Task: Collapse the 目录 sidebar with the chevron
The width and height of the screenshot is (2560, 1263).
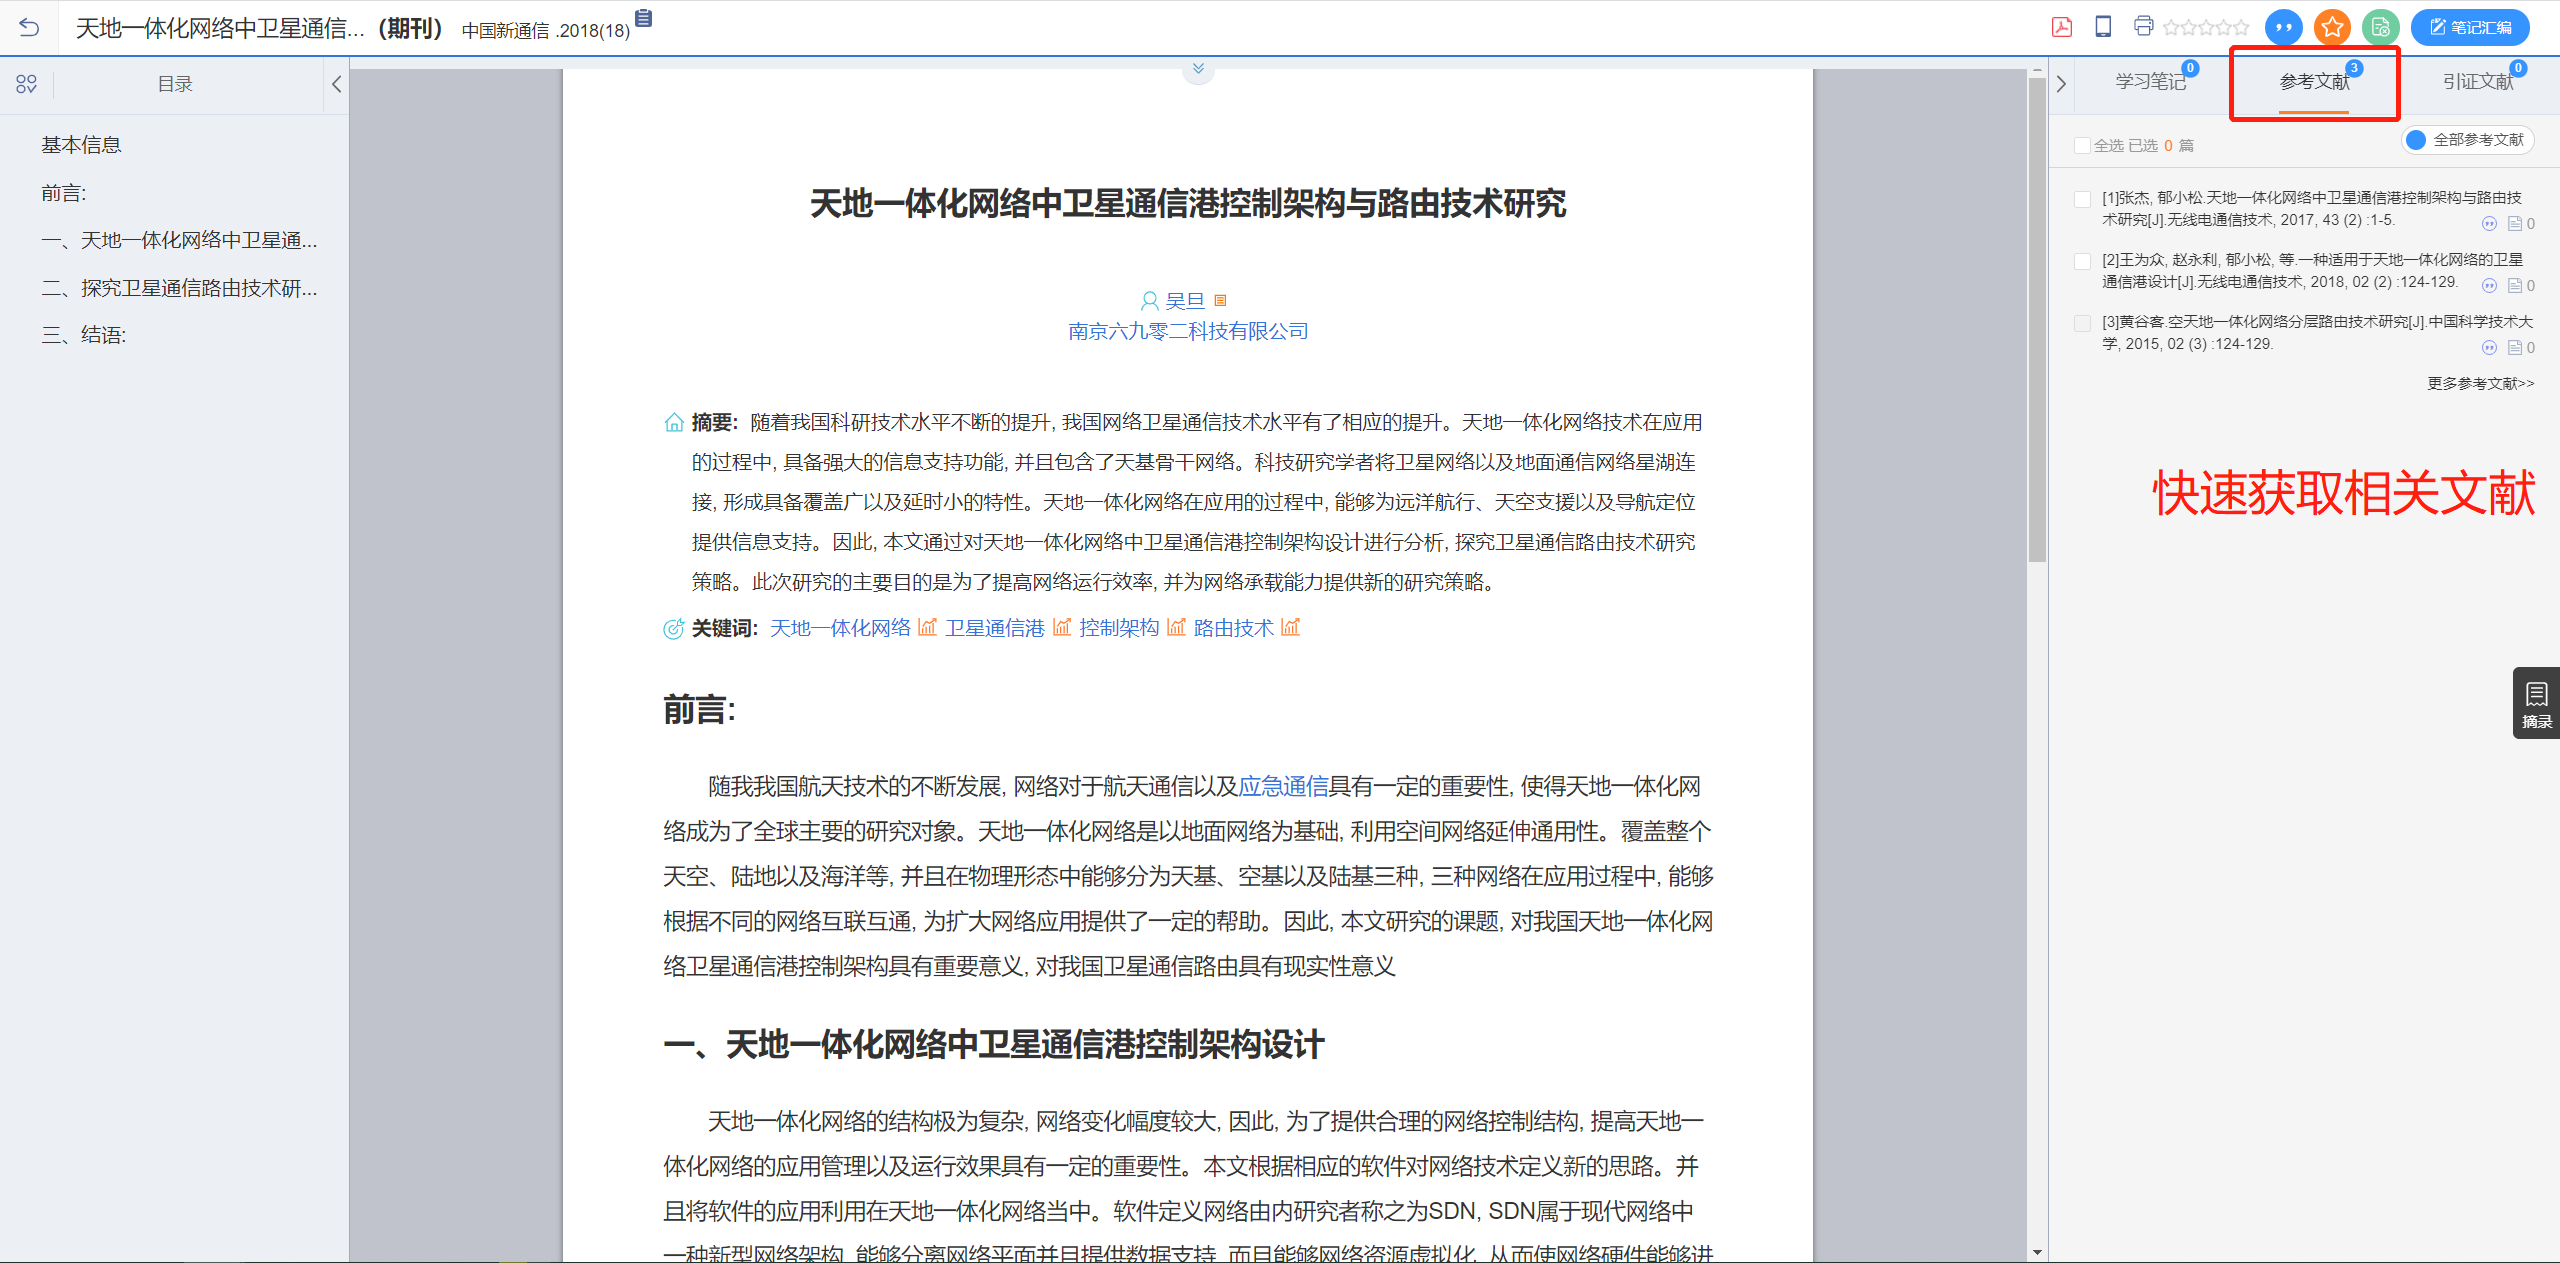Action: [x=336, y=84]
